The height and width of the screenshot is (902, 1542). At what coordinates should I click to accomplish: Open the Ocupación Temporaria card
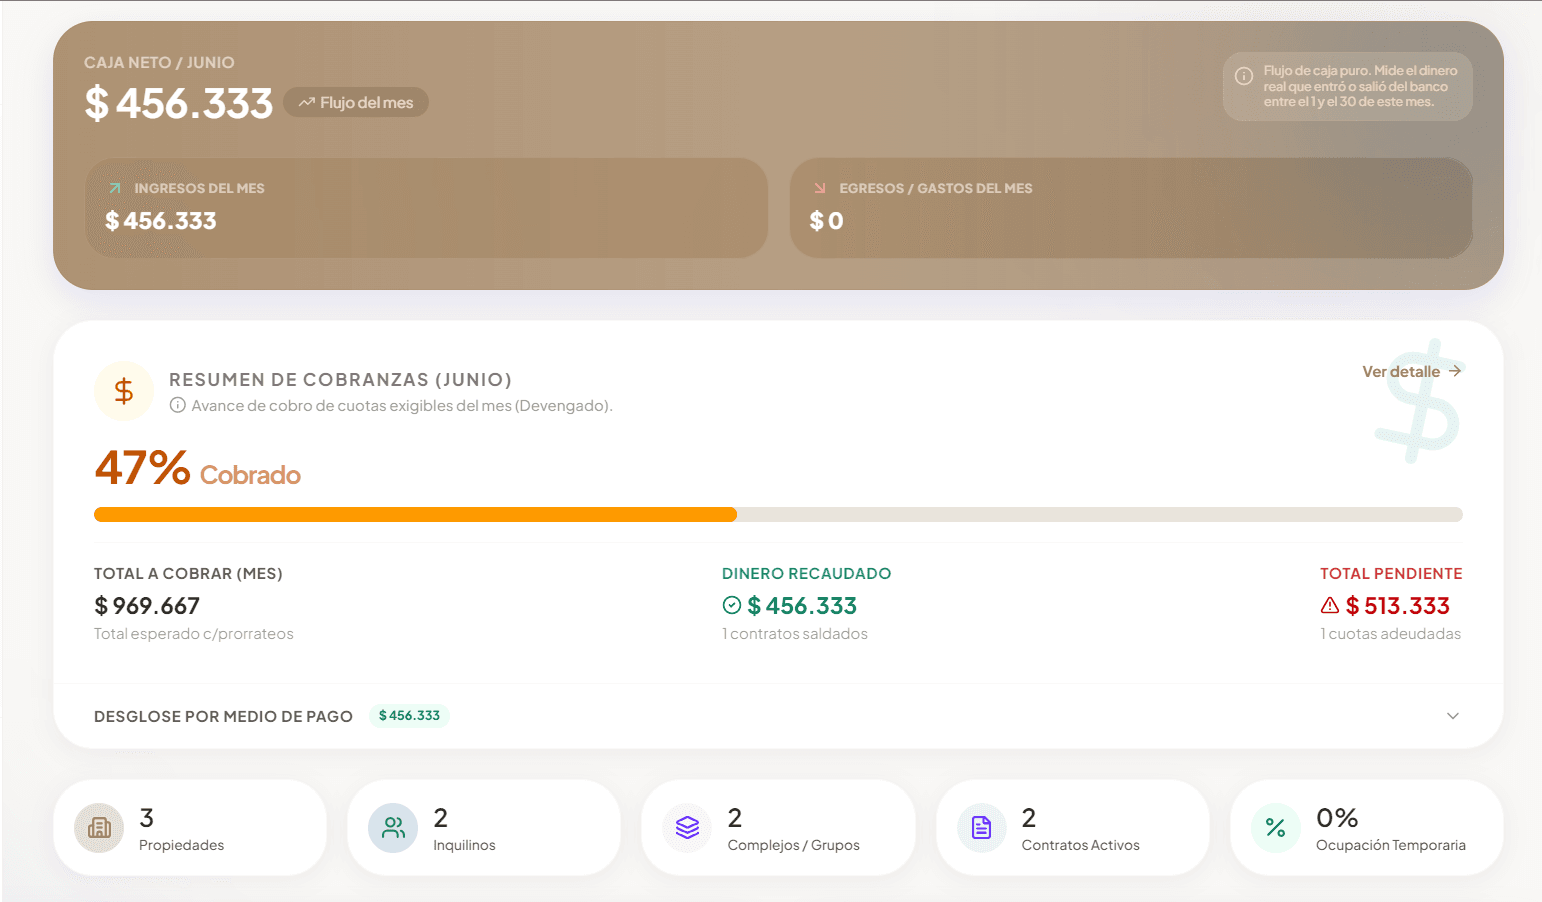(1367, 828)
